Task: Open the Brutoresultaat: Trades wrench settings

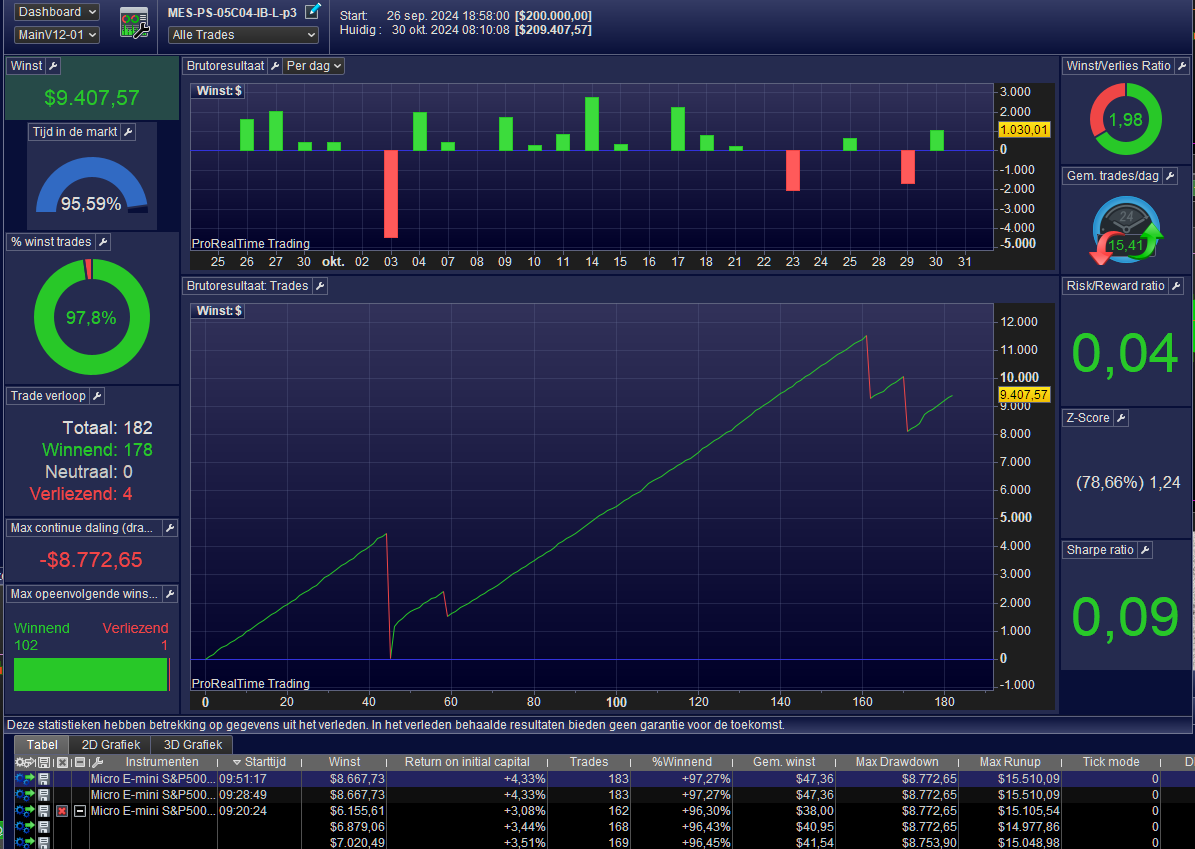Action: [320, 286]
